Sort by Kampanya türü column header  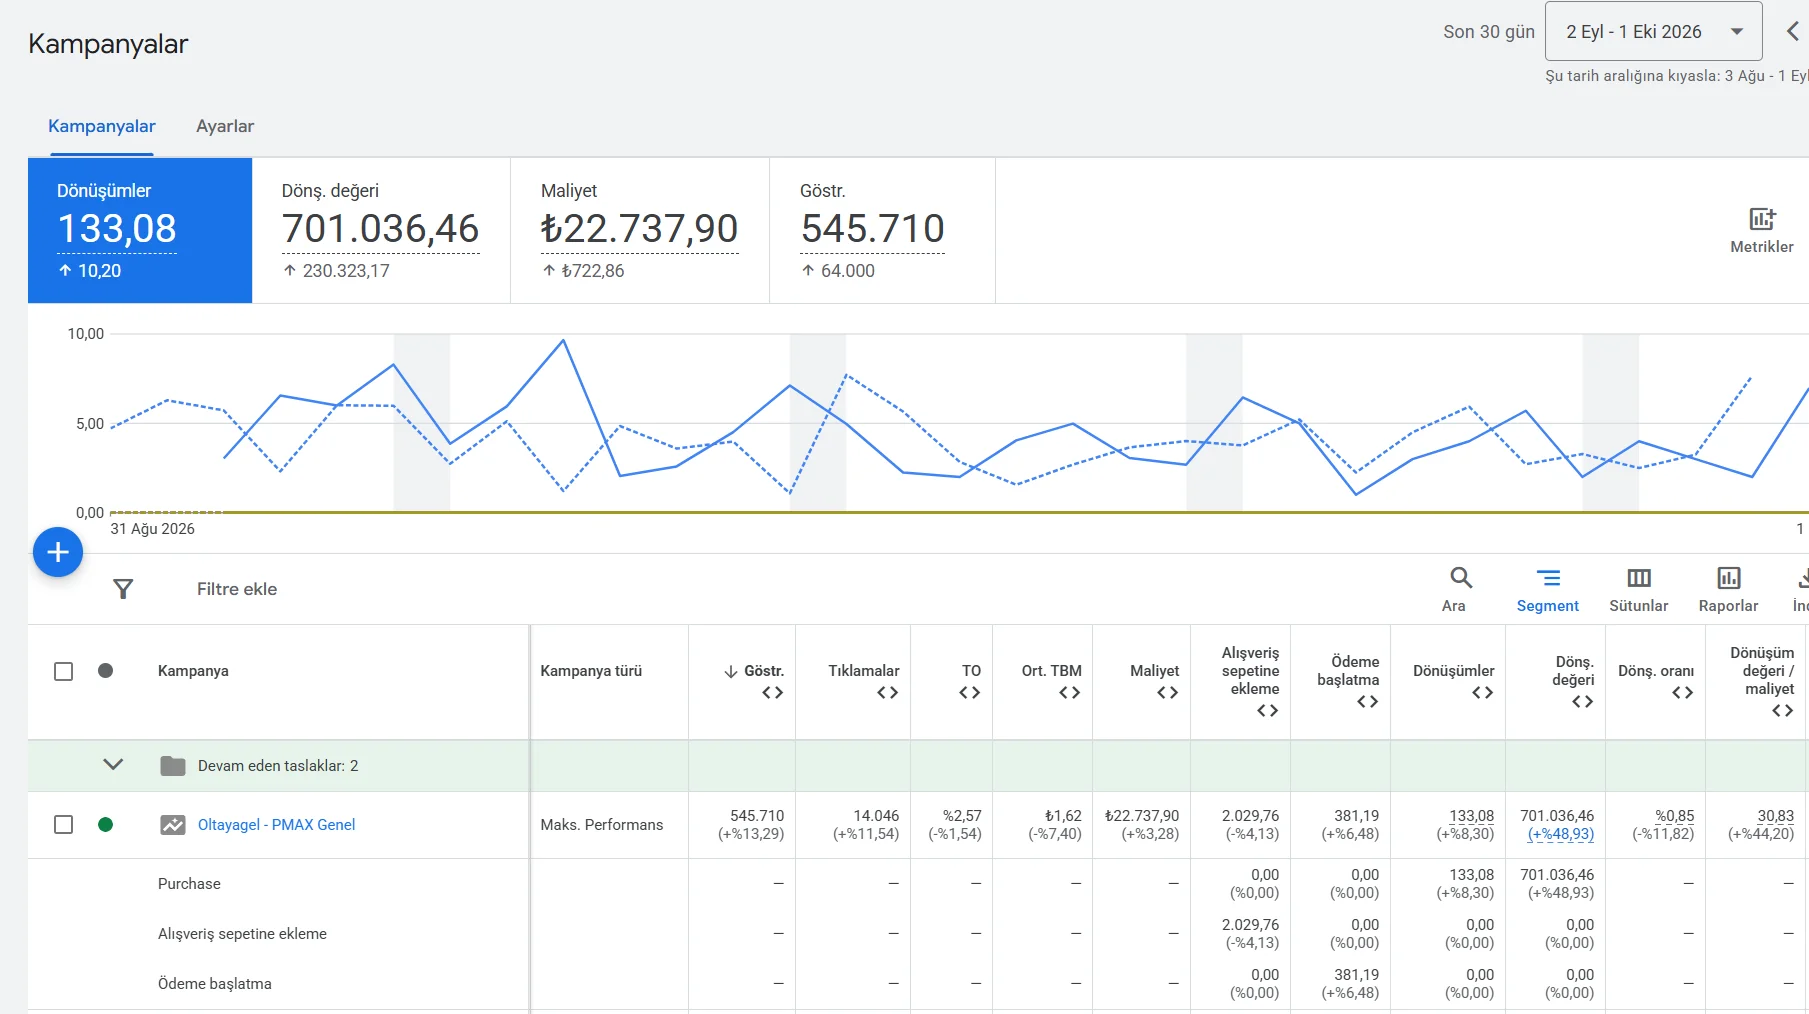(591, 671)
